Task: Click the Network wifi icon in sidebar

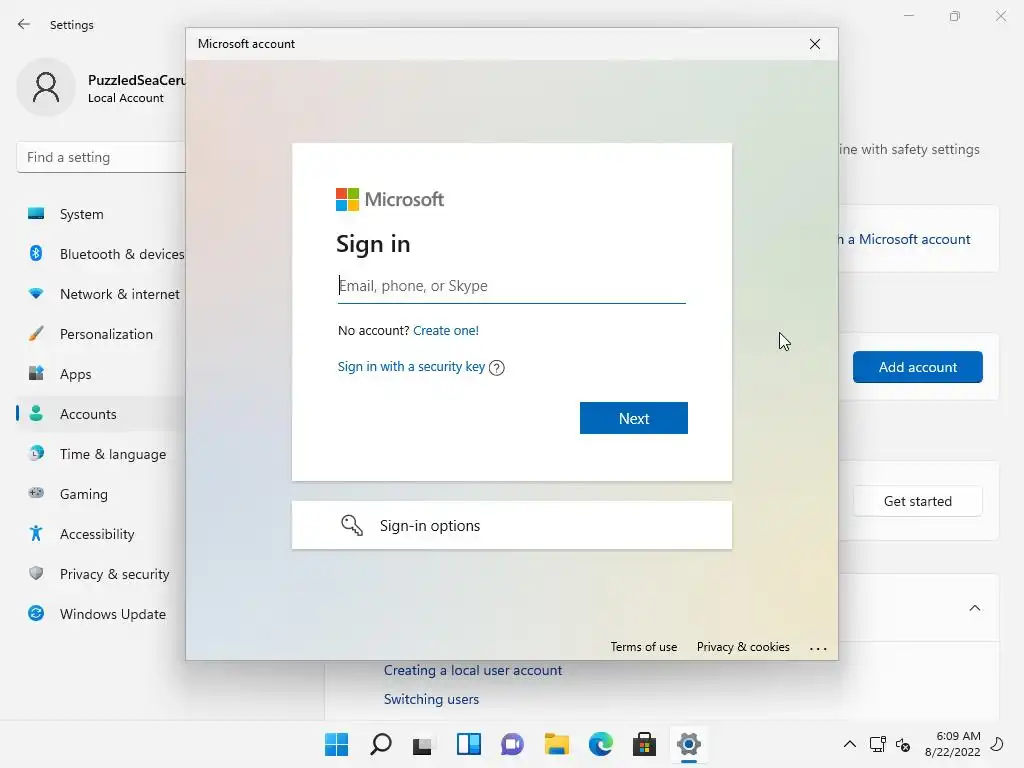Action: pos(36,294)
